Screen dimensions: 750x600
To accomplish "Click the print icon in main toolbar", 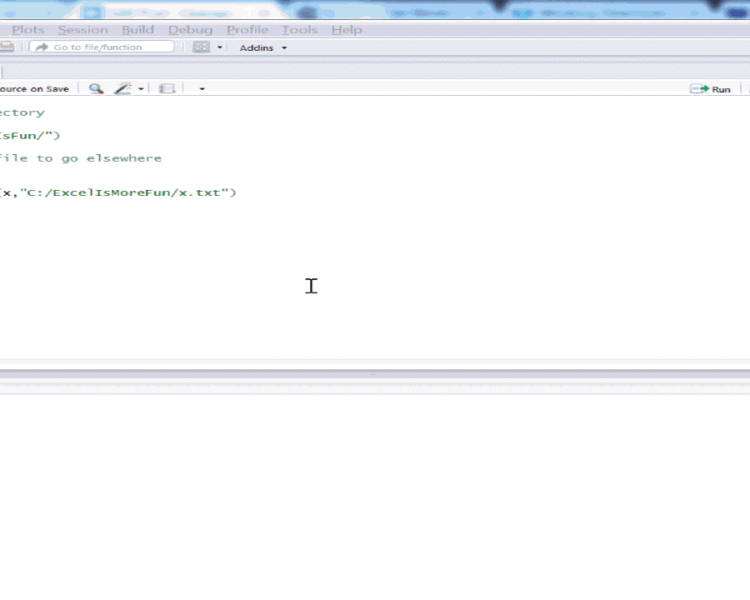I will 7,46.
